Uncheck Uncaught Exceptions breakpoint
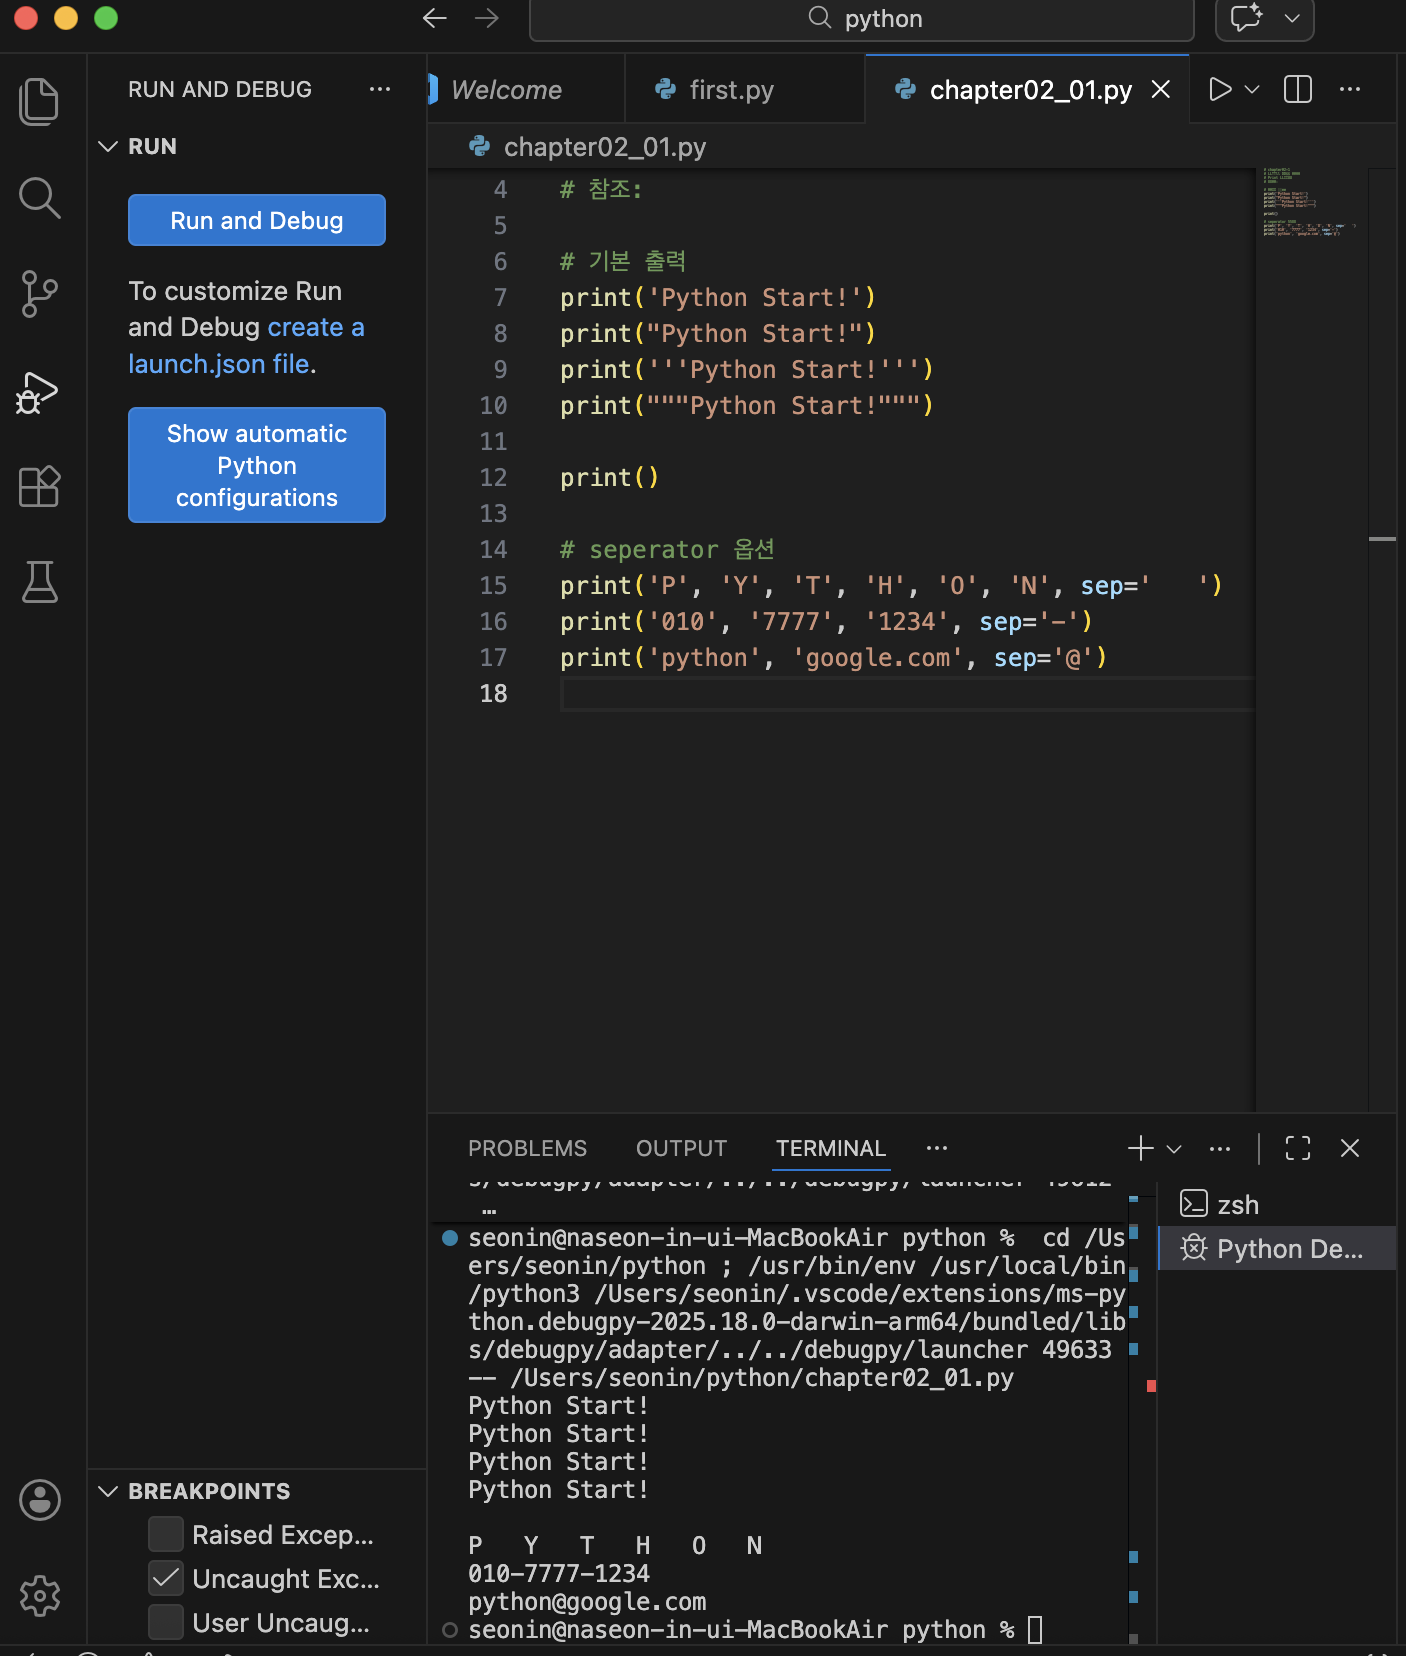 coord(166,1578)
